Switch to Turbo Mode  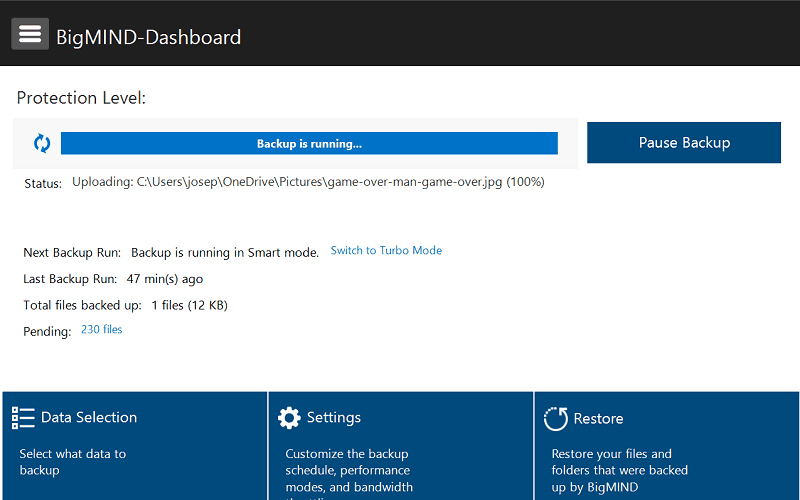(x=386, y=251)
